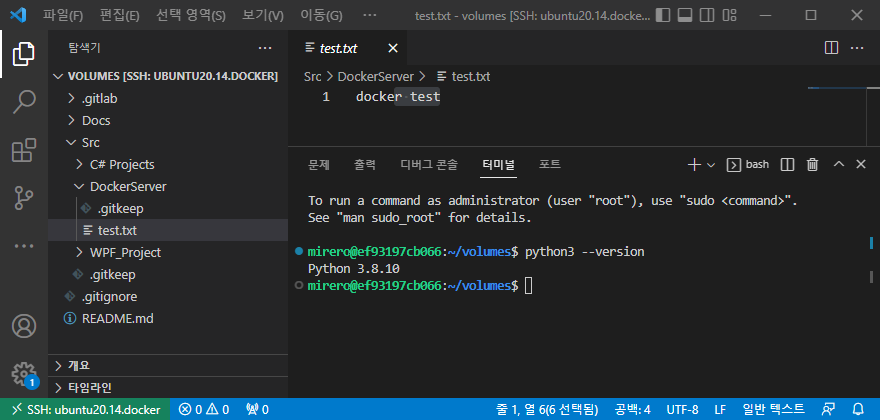880x420 pixels.
Task: Split the terminal
Action: click(787, 165)
